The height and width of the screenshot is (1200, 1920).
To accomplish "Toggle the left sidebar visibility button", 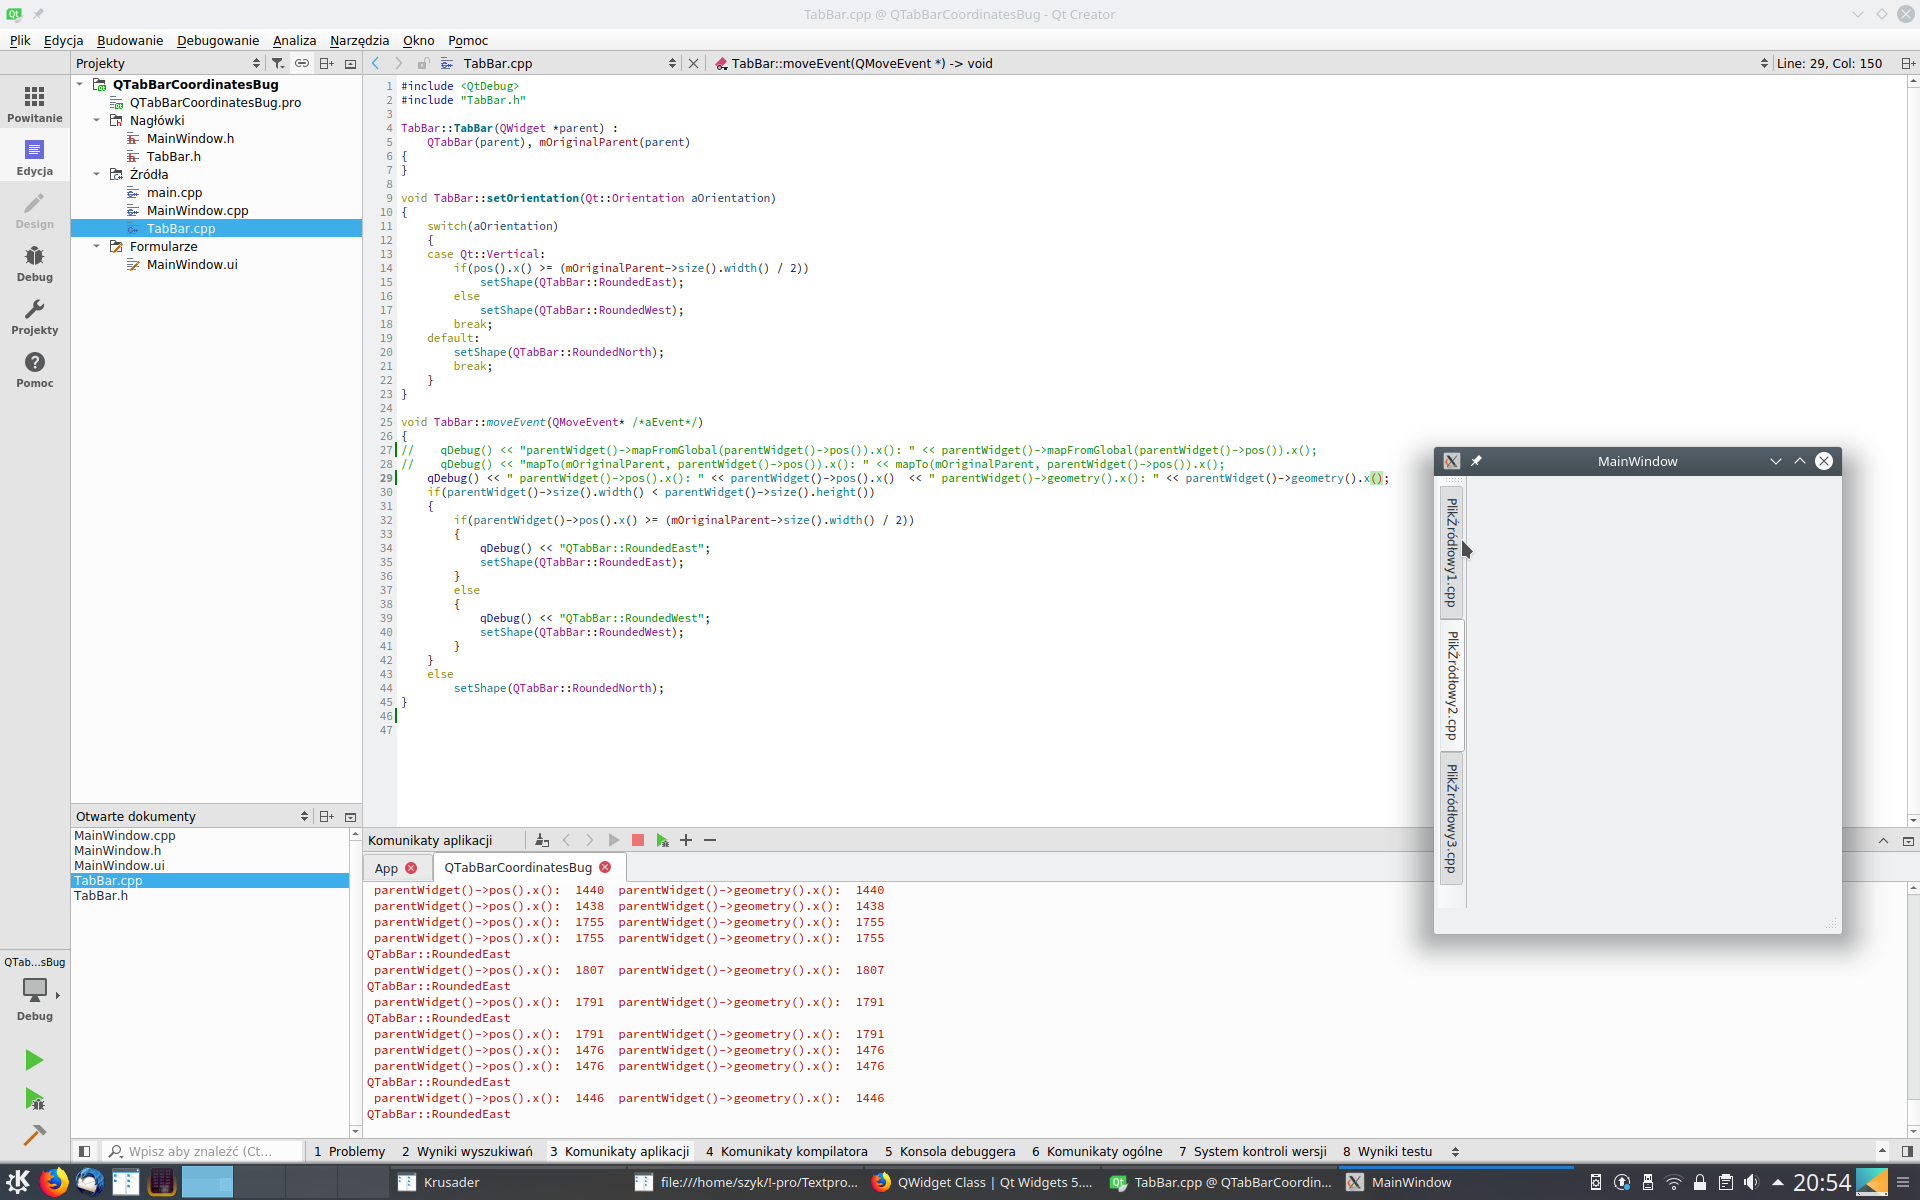I will coord(84,1151).
